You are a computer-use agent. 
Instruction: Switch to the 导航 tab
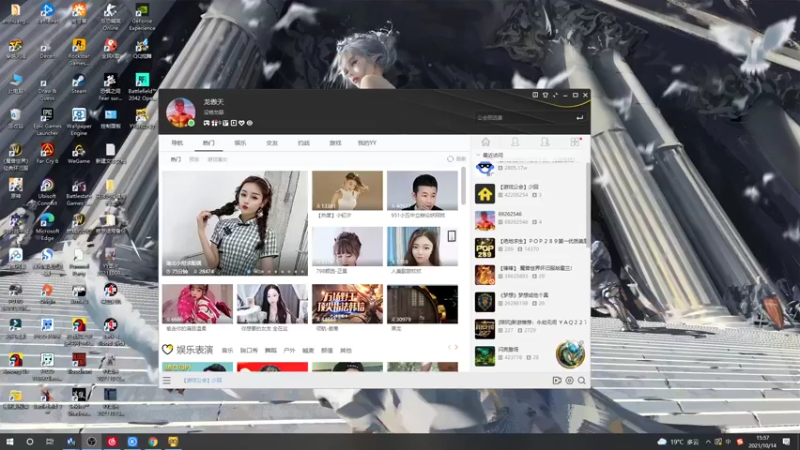[x=177, y=143]
